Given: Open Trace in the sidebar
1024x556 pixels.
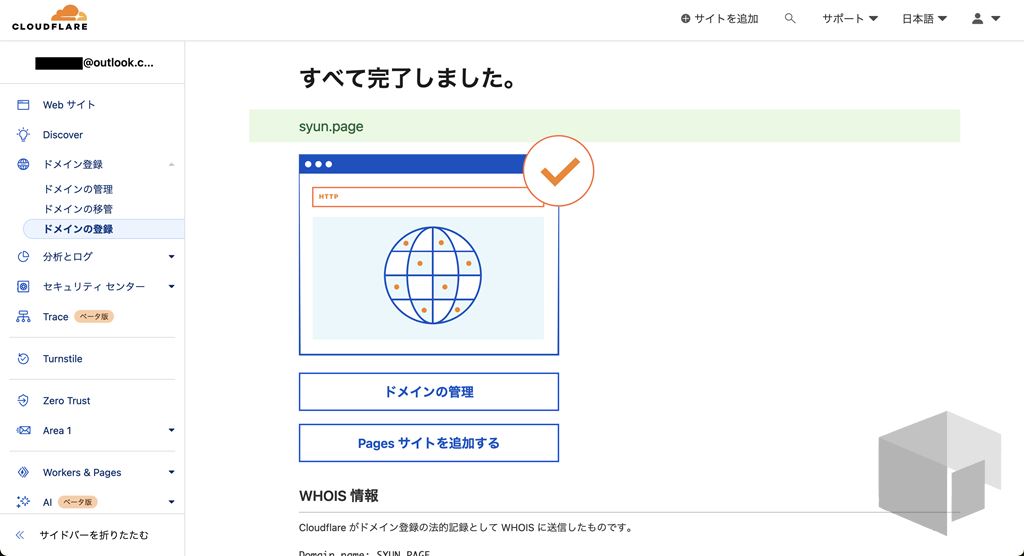Looking at the screenshot, I should (x=56, y=316).
